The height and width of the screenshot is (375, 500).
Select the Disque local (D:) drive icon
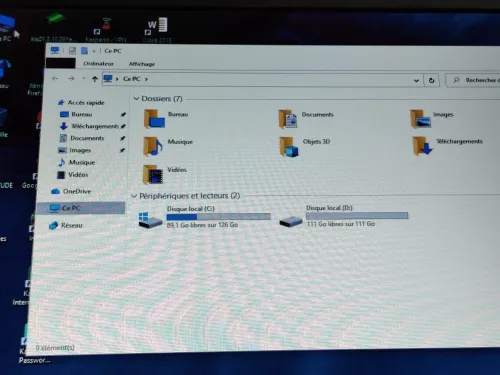coord(291,221)
